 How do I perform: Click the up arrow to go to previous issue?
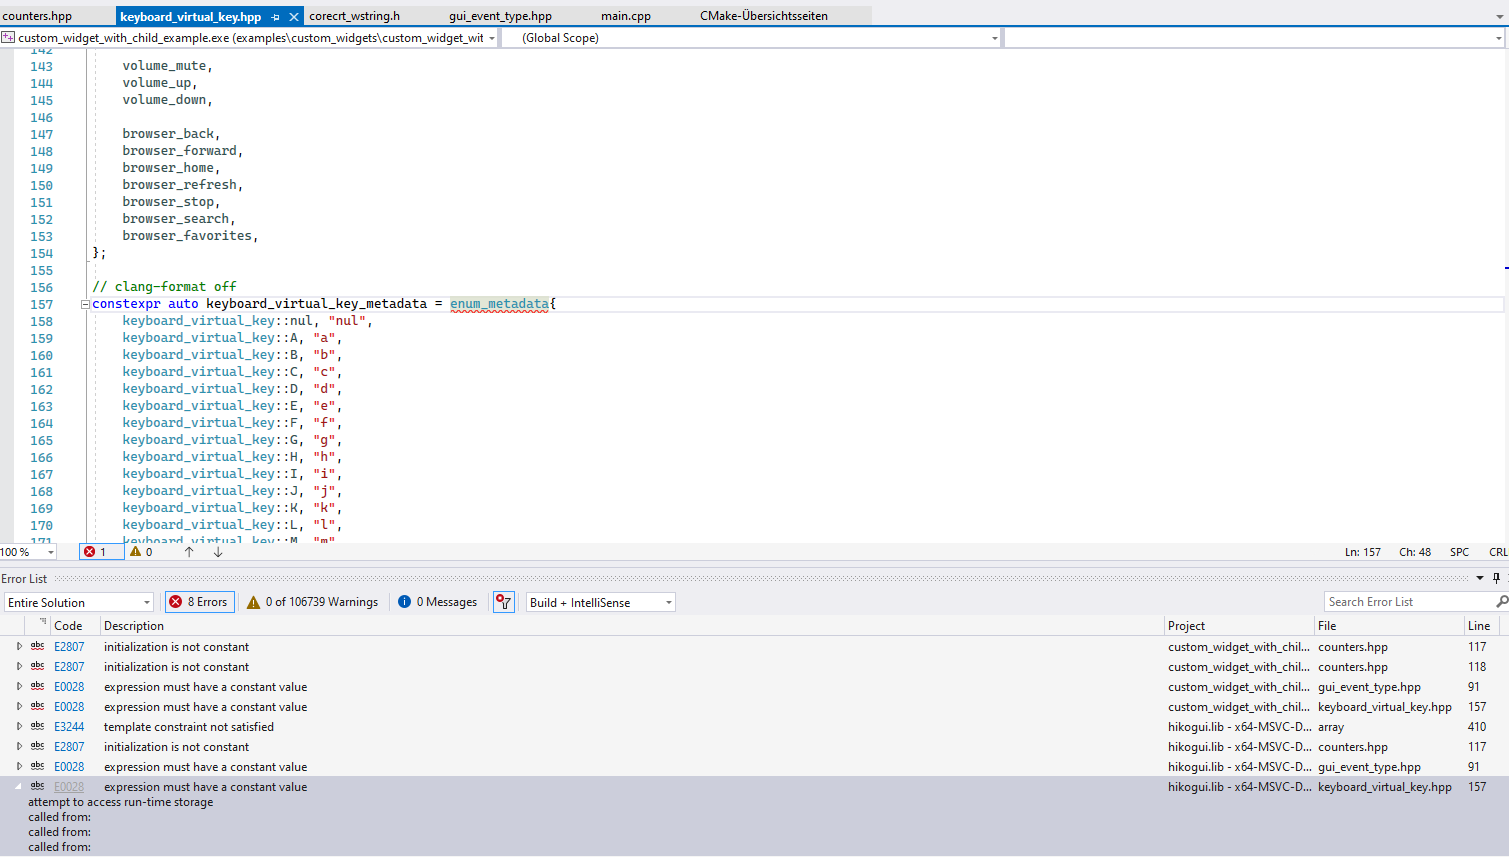pyautogui.click(x=189, y=551)
